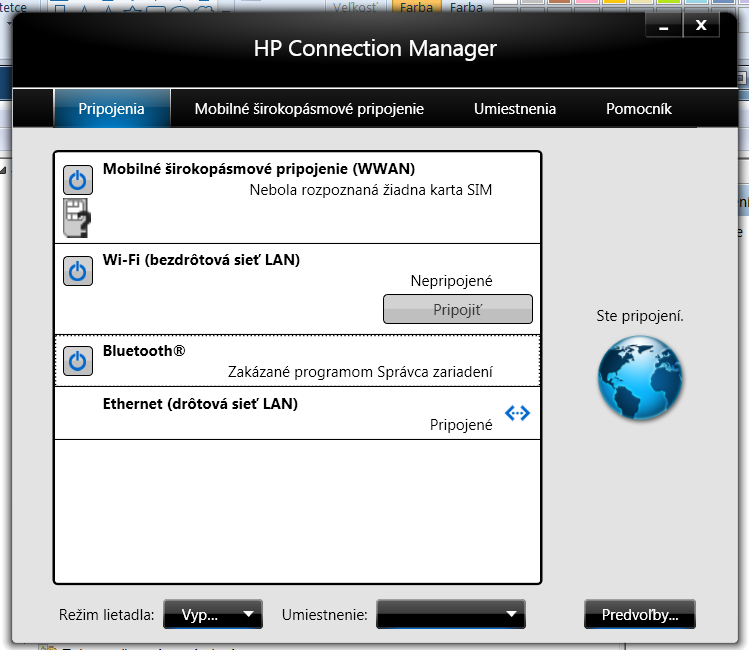The height and width of the screenshot is (650, 749).
Task: Select the Bluetooth® row heading
Action: point(144,351)
